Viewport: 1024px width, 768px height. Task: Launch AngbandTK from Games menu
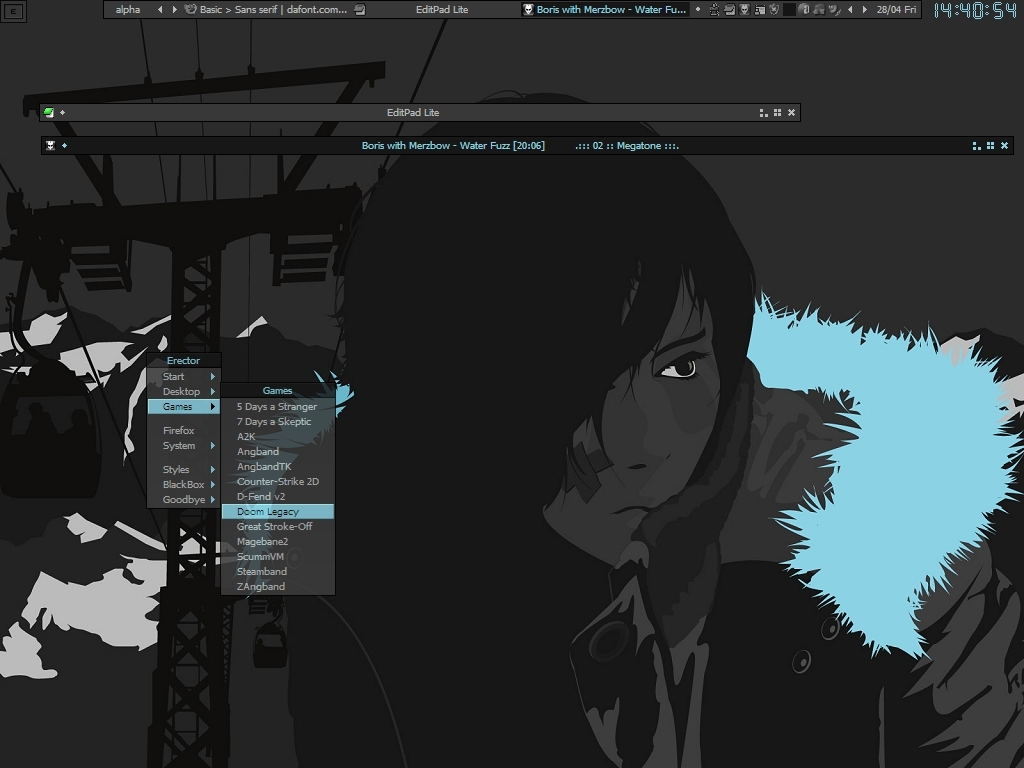(278, 466)
